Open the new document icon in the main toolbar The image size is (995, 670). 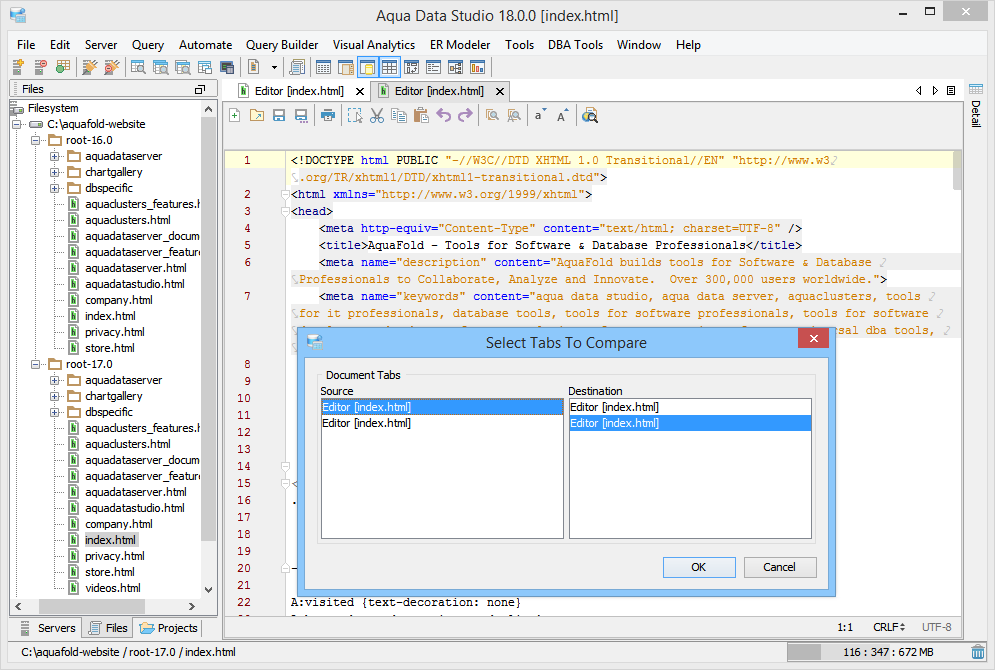click(254, 67)
